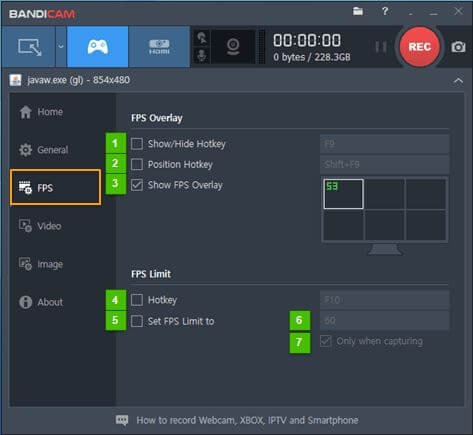Viewport: 473px width, 435px height.
Task: Open the webcam, XBOX, IPTV recording link
Action: [247, 420]
